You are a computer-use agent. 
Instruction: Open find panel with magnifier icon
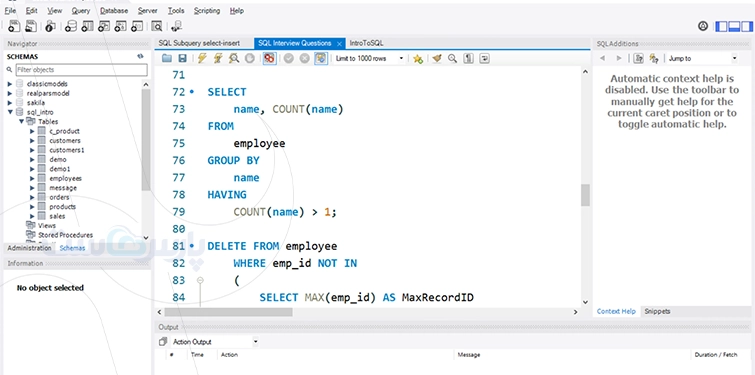452,59
